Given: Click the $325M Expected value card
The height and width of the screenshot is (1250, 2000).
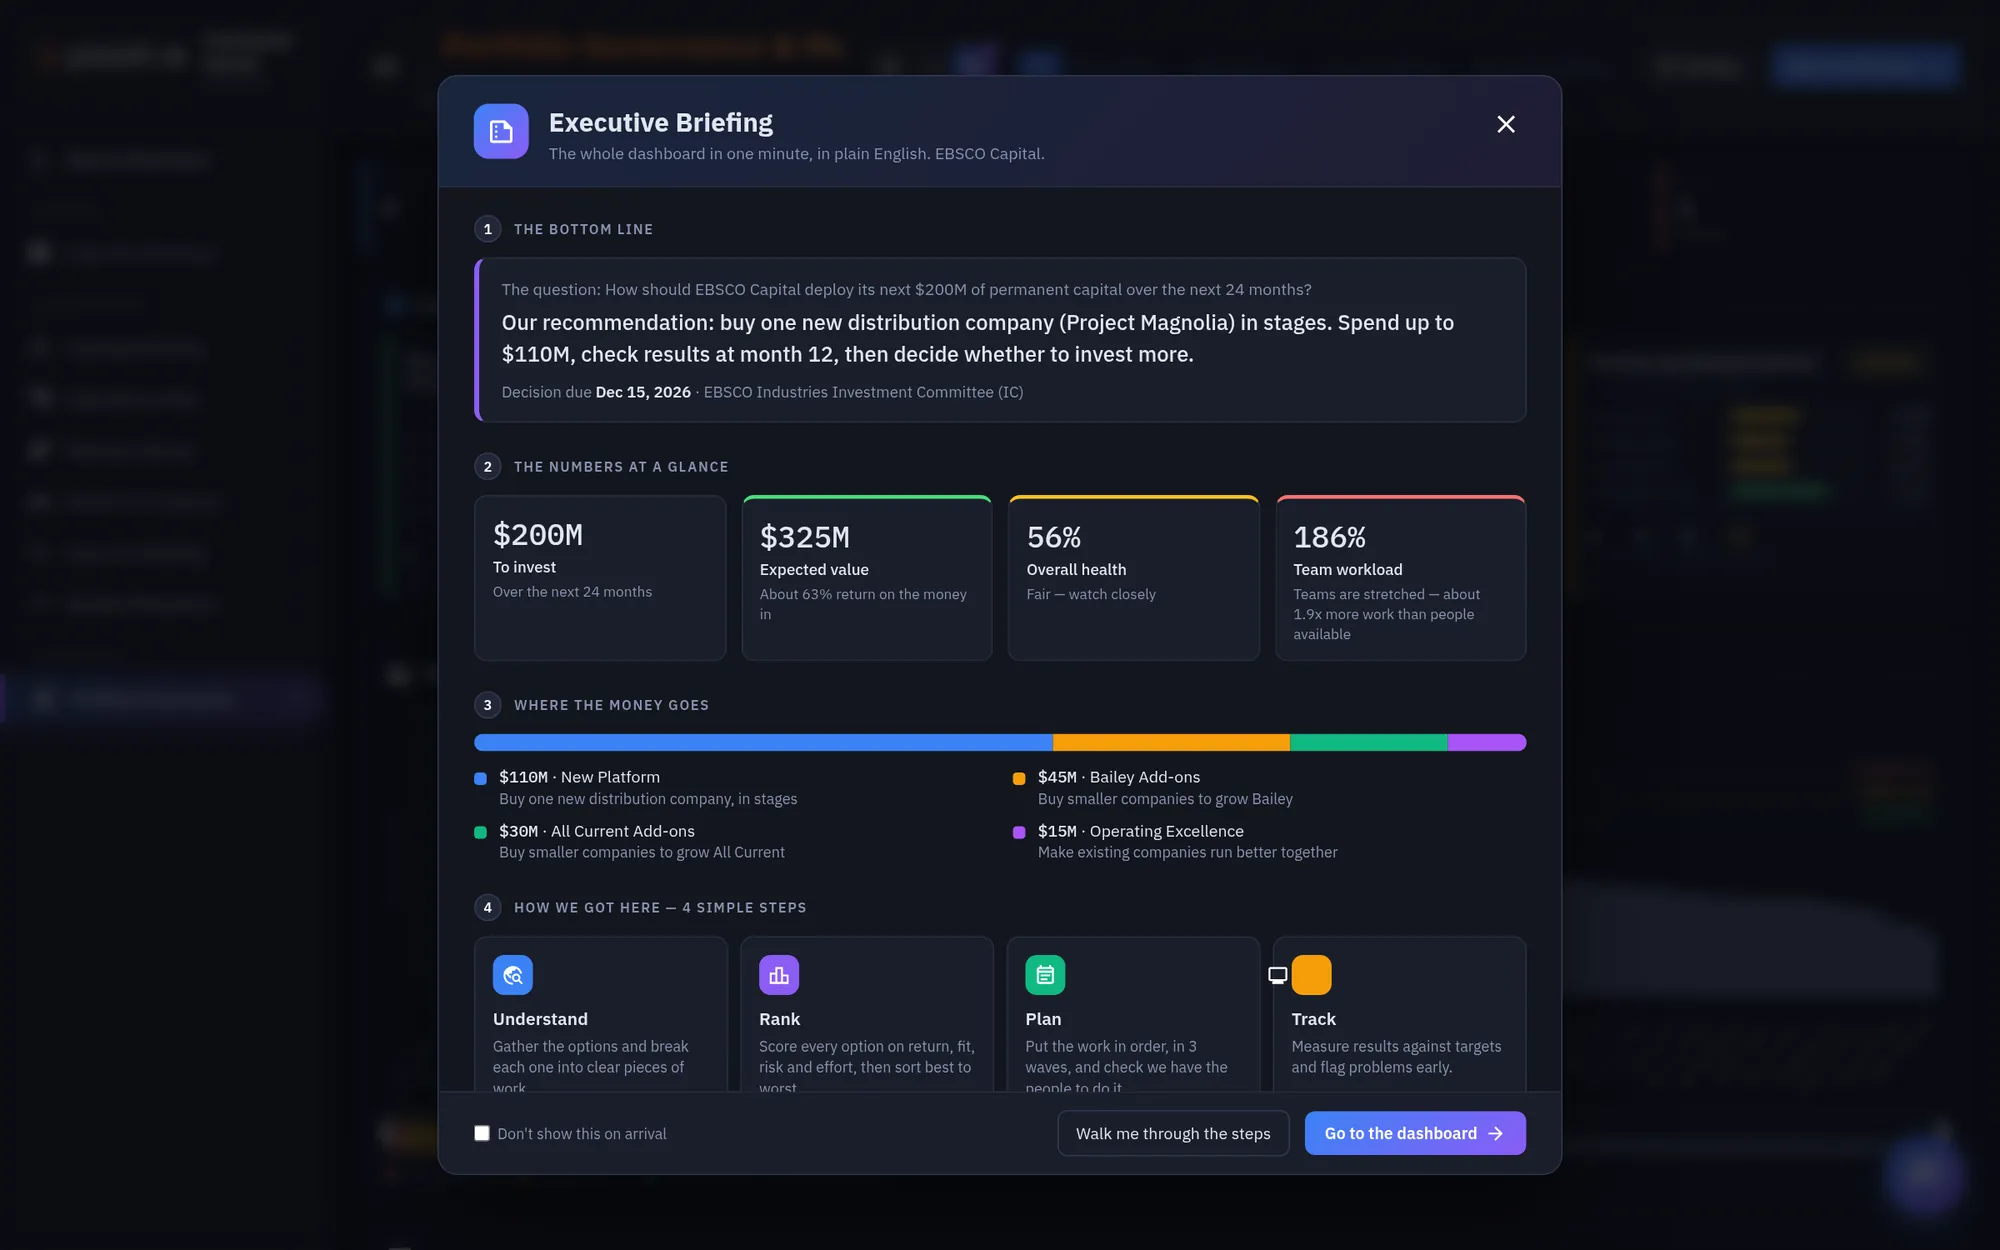Looking at the screenshot, I should (867, 577).
